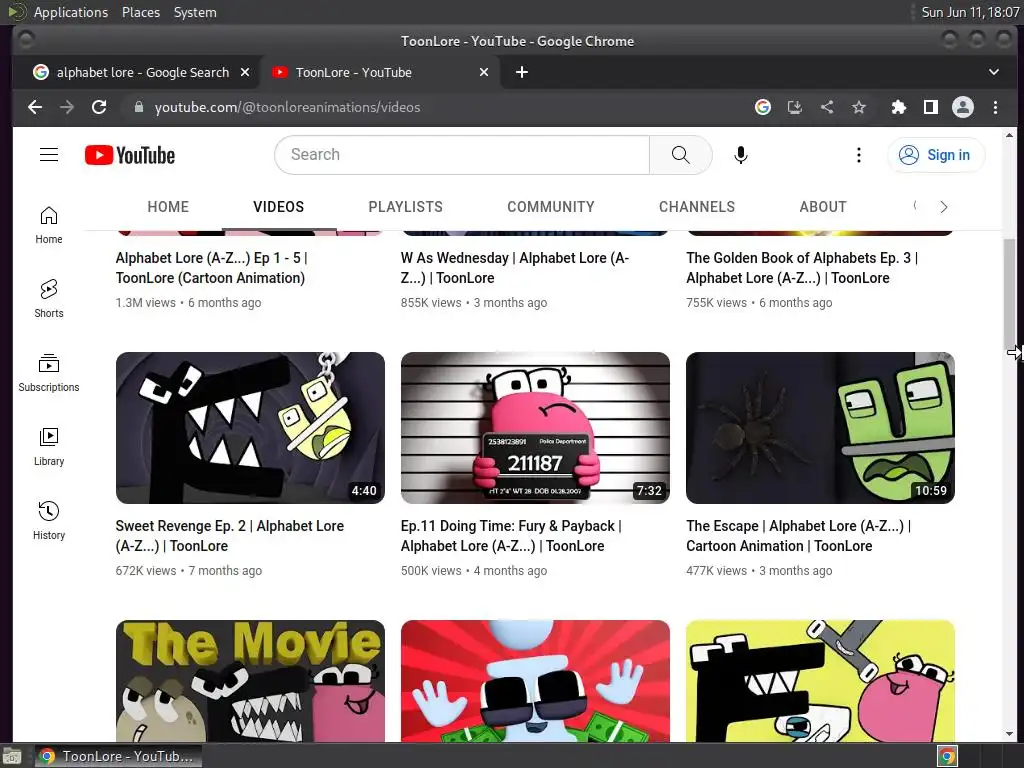Click the clock Sun Jun 11, 18:07
The height and width of the screenshot is (768, 1024).
[x=970, y=12]
